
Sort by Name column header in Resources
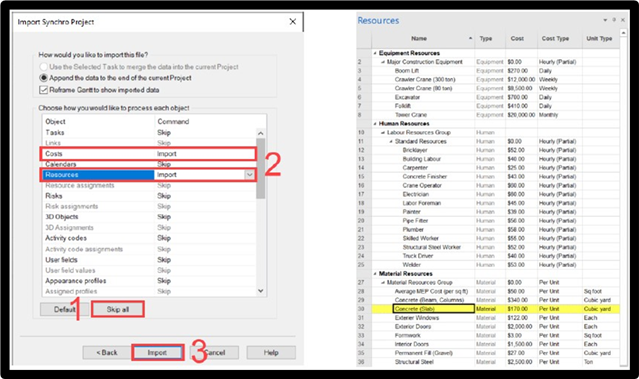coord(423,38)
